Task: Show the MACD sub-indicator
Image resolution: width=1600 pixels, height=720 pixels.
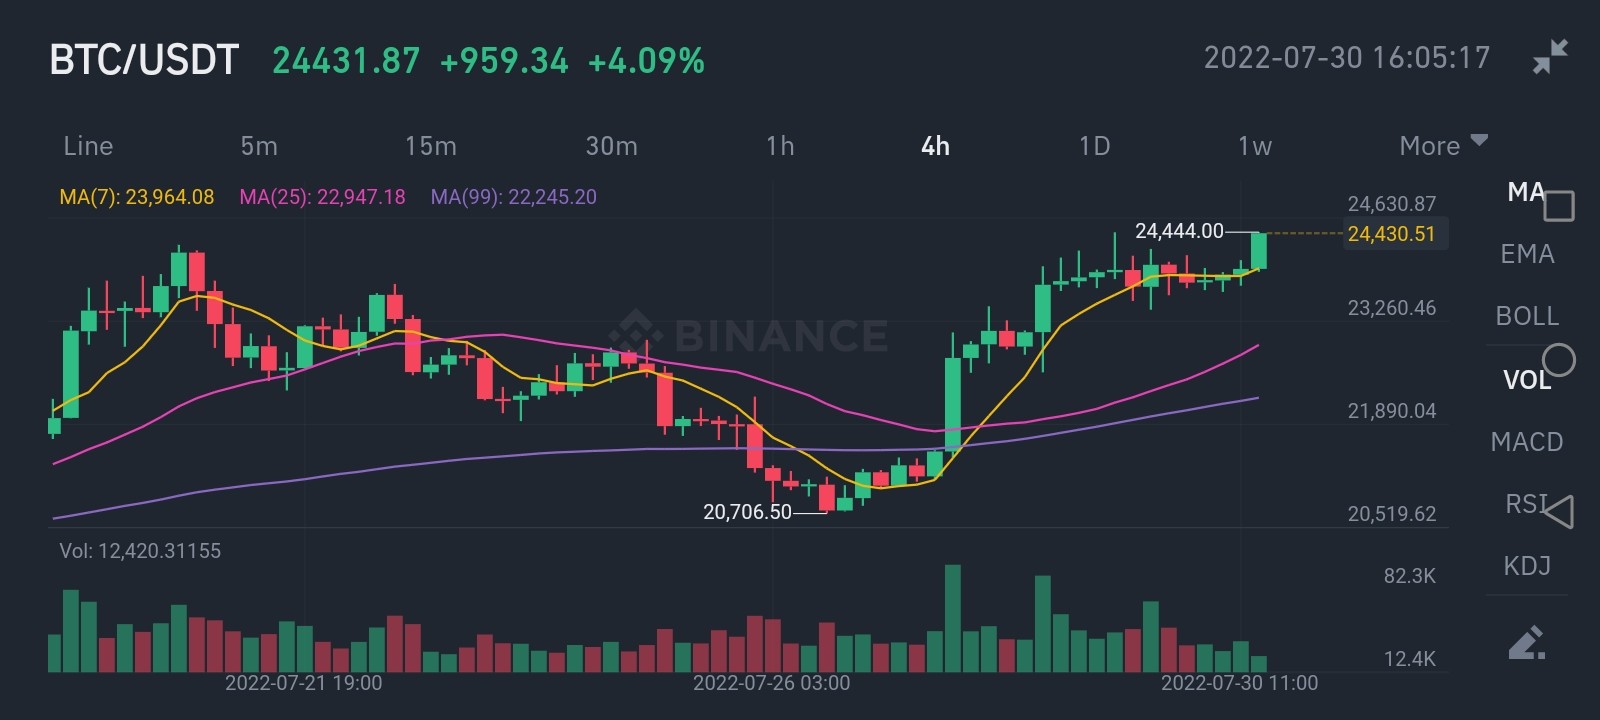Action: [x=1527, y=442]
